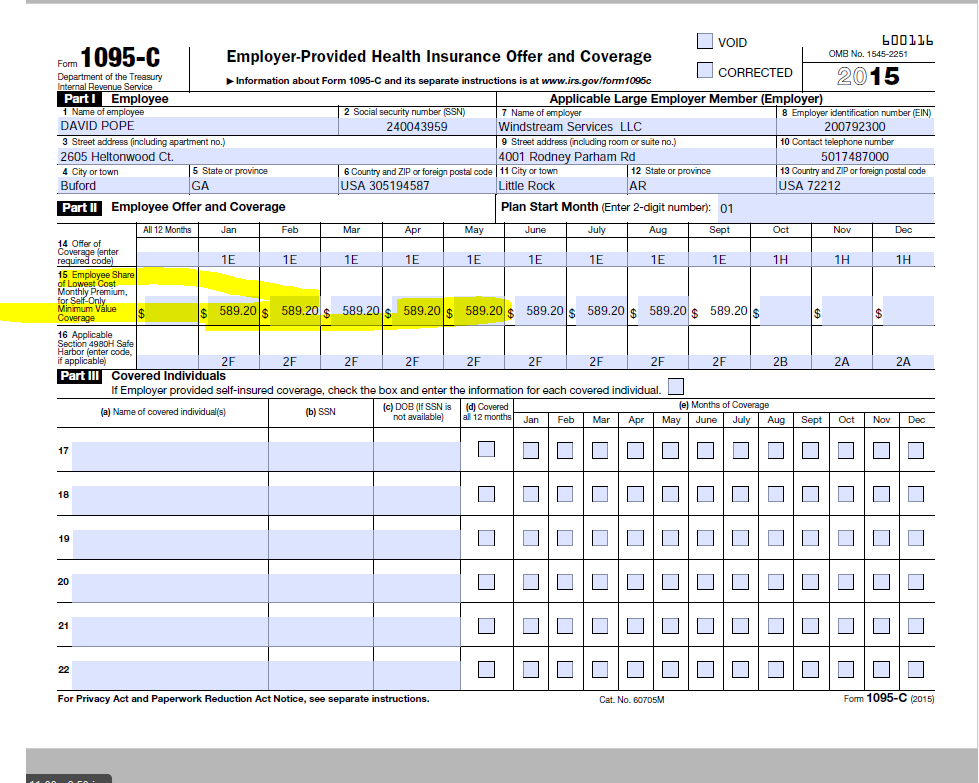Tick the CORRECTED checkbox

[705, 71]
